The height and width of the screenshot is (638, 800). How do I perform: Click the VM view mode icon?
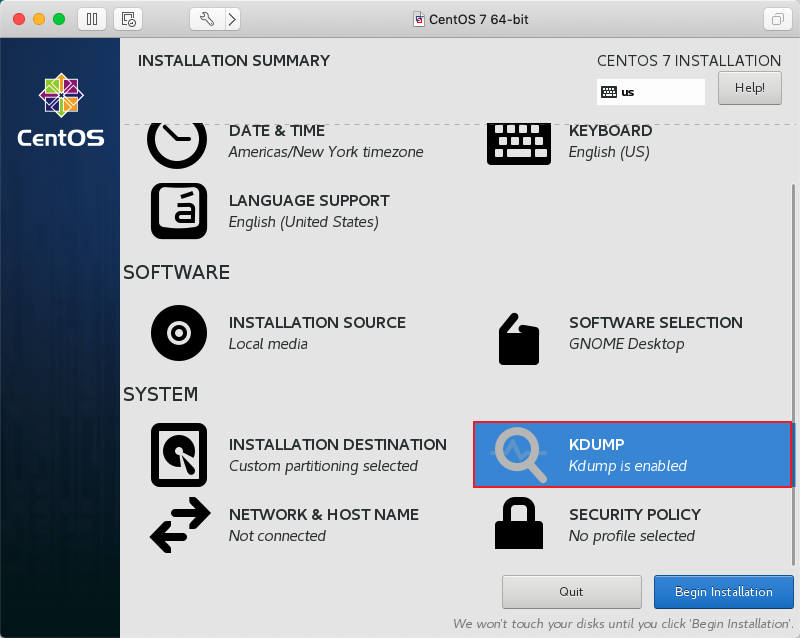pos(778,19)
